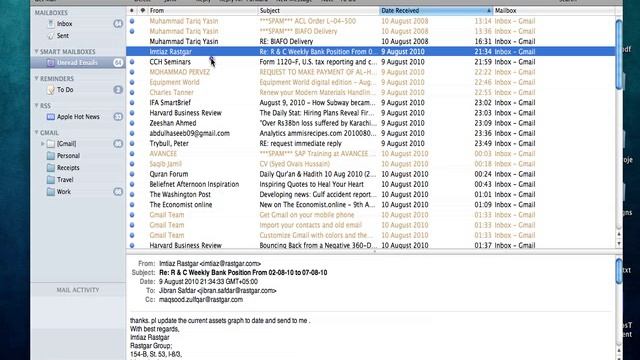Click the preview pane scrollbar thumb
This screenshot has width=640, height=360.
pos(619,271)
